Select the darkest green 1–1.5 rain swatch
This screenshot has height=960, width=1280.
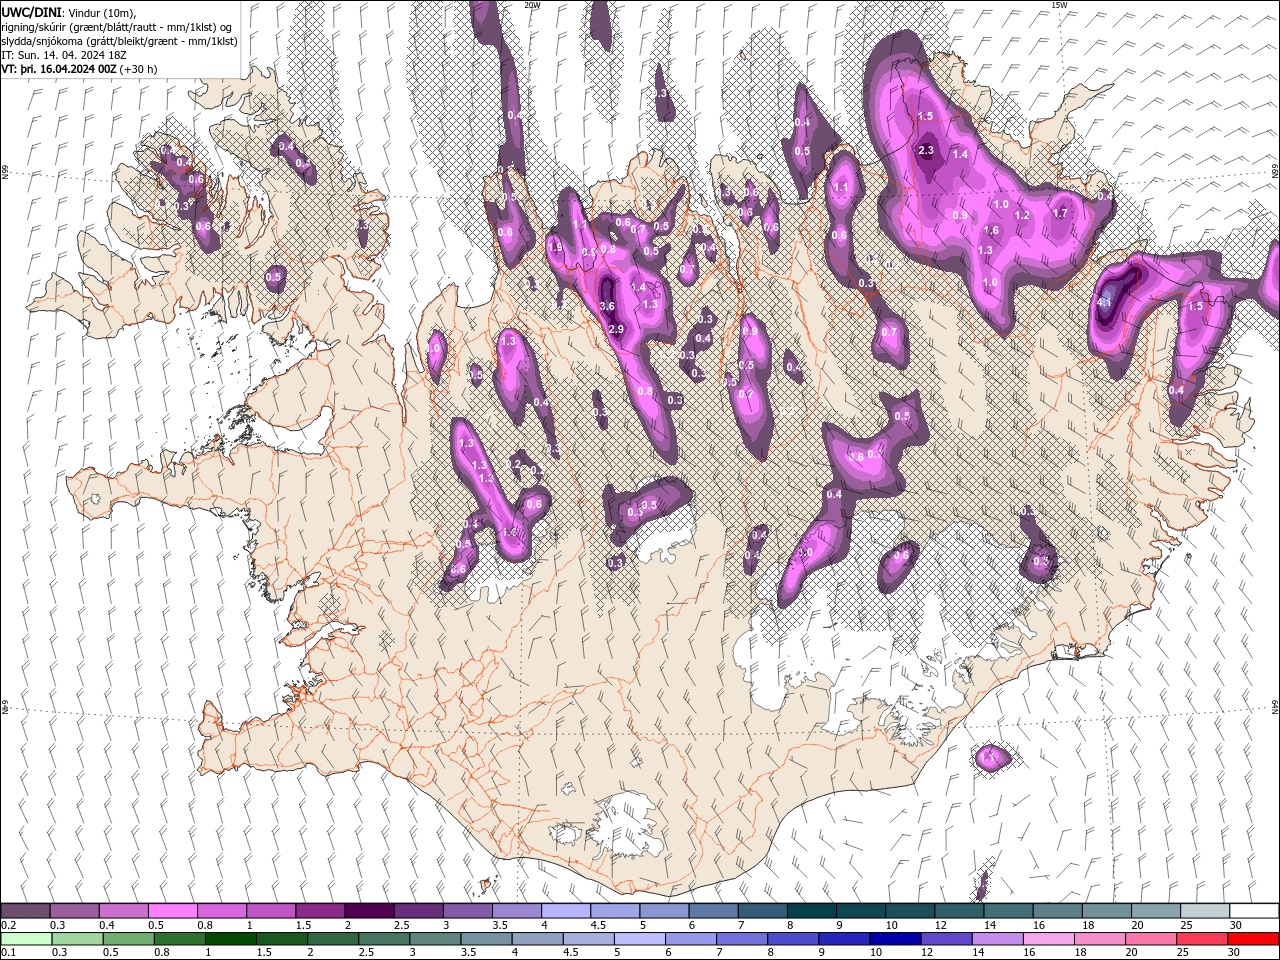tap(231, 939)
